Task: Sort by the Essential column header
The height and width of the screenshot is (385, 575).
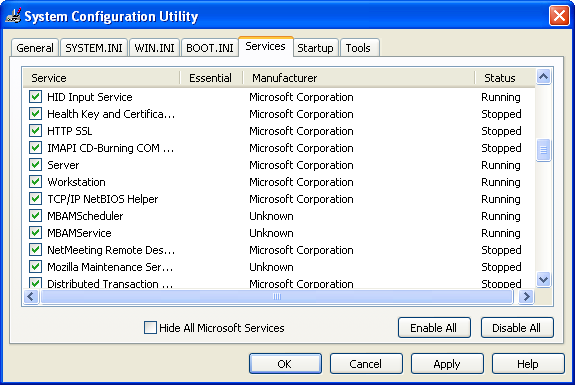Action: point(211,78)
